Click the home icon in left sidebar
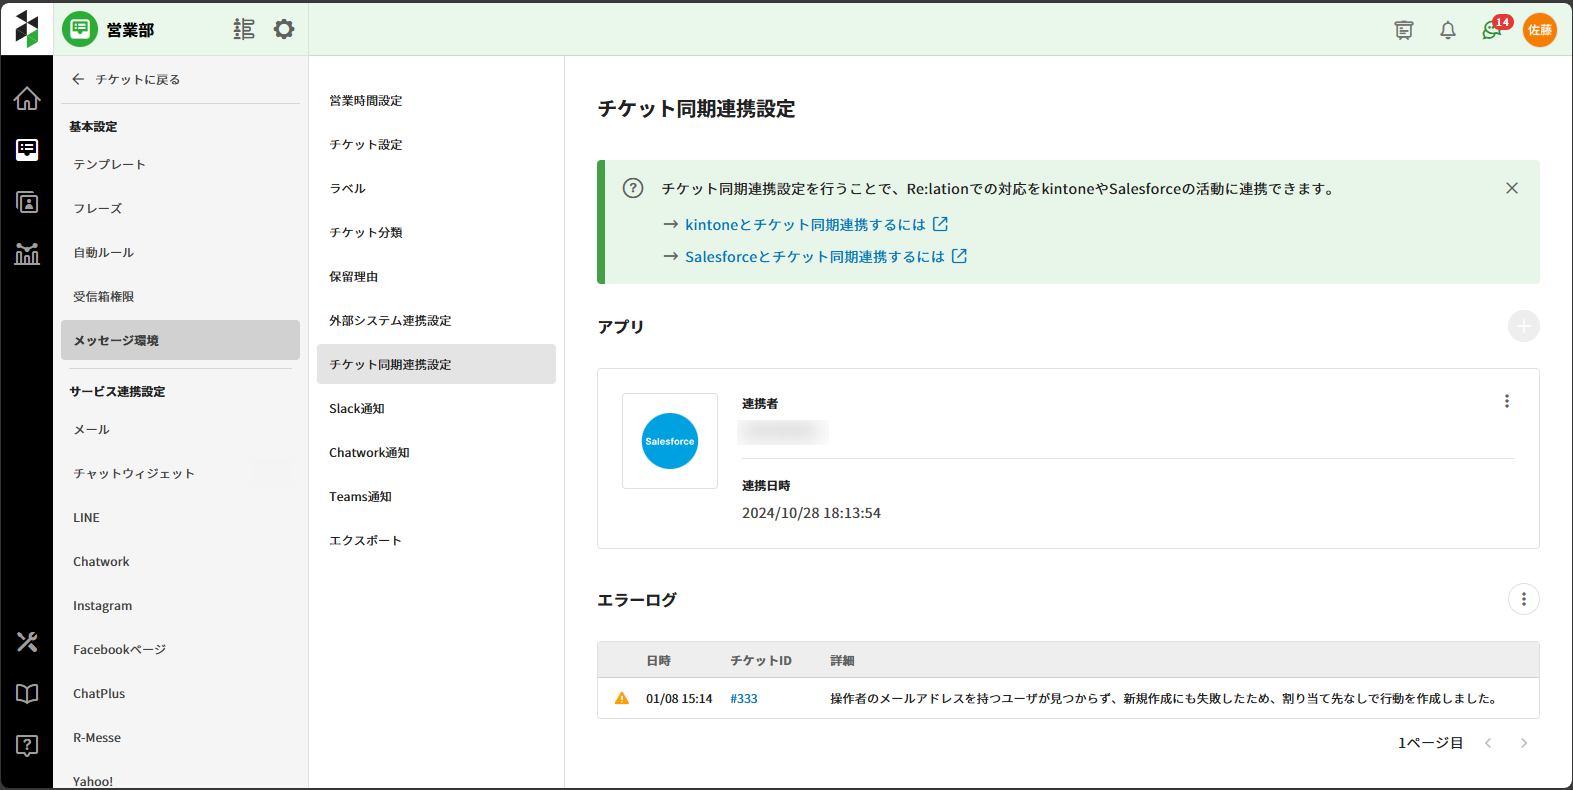This screenshot has width=1573, height=790. coord(27,98)
